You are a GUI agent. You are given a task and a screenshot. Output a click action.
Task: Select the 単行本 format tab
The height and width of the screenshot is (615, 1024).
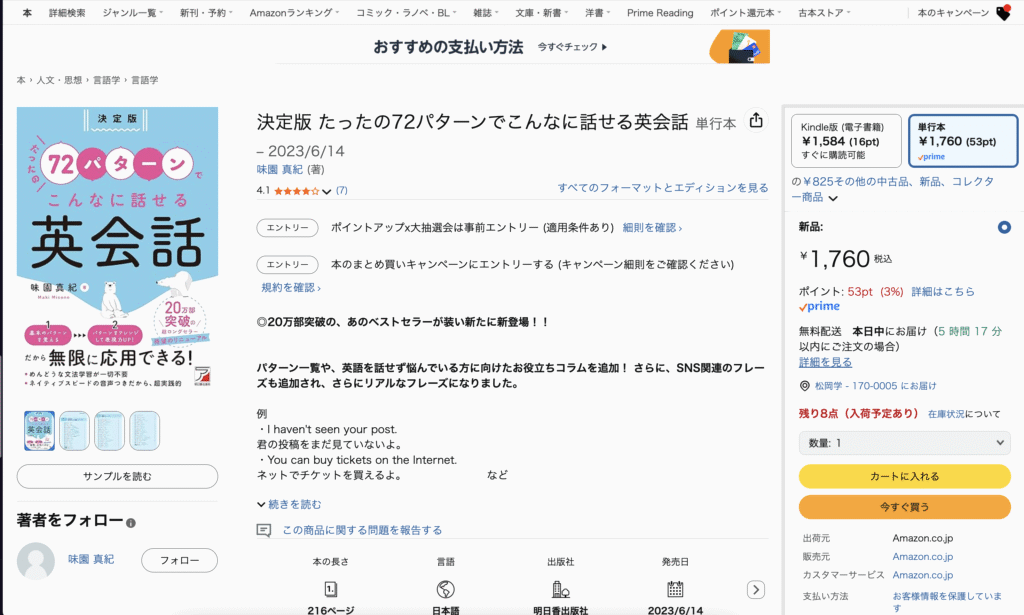963,141
